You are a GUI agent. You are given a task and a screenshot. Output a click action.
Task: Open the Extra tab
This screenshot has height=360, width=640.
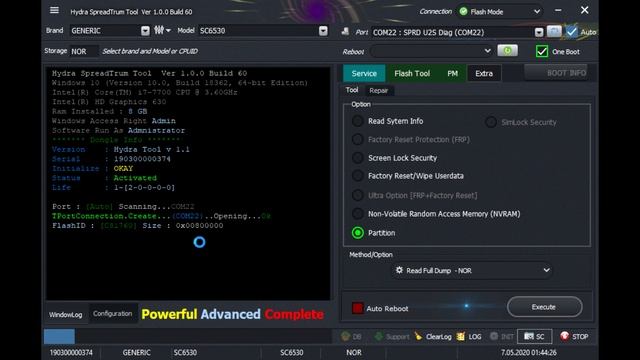click(x=484, y=73)
